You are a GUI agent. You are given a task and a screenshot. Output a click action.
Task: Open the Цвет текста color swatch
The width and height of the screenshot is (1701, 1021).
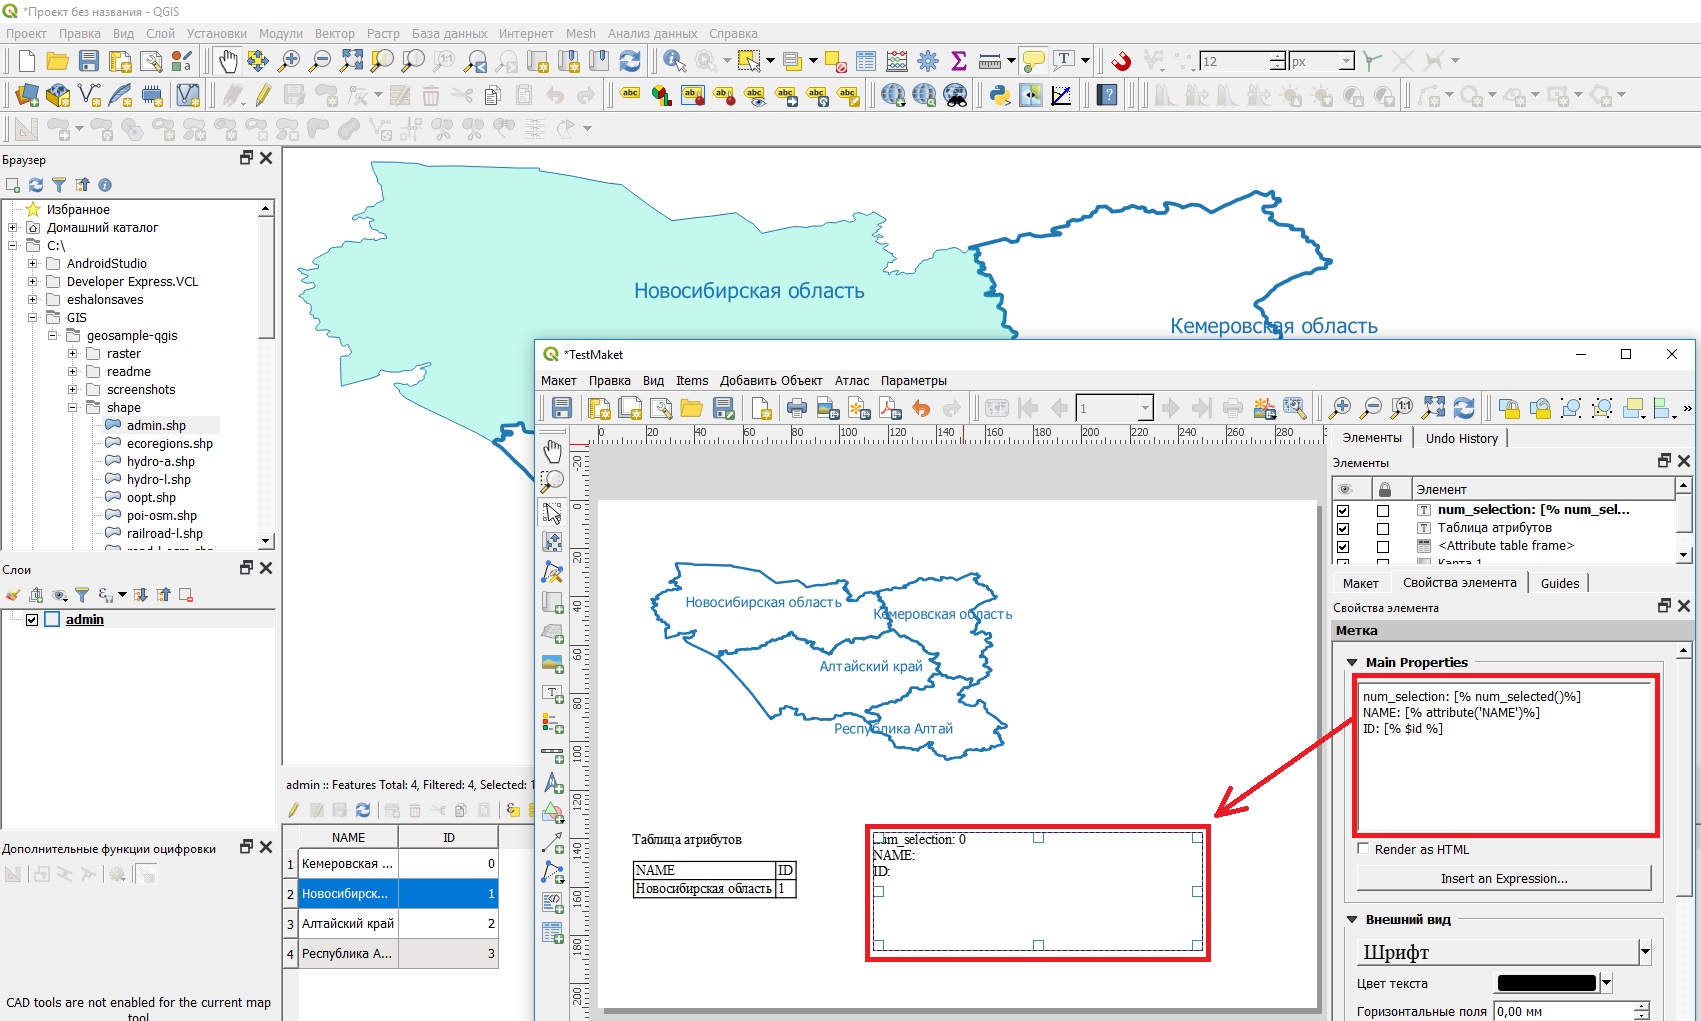pyautogui.click(x=1546, y=983)
